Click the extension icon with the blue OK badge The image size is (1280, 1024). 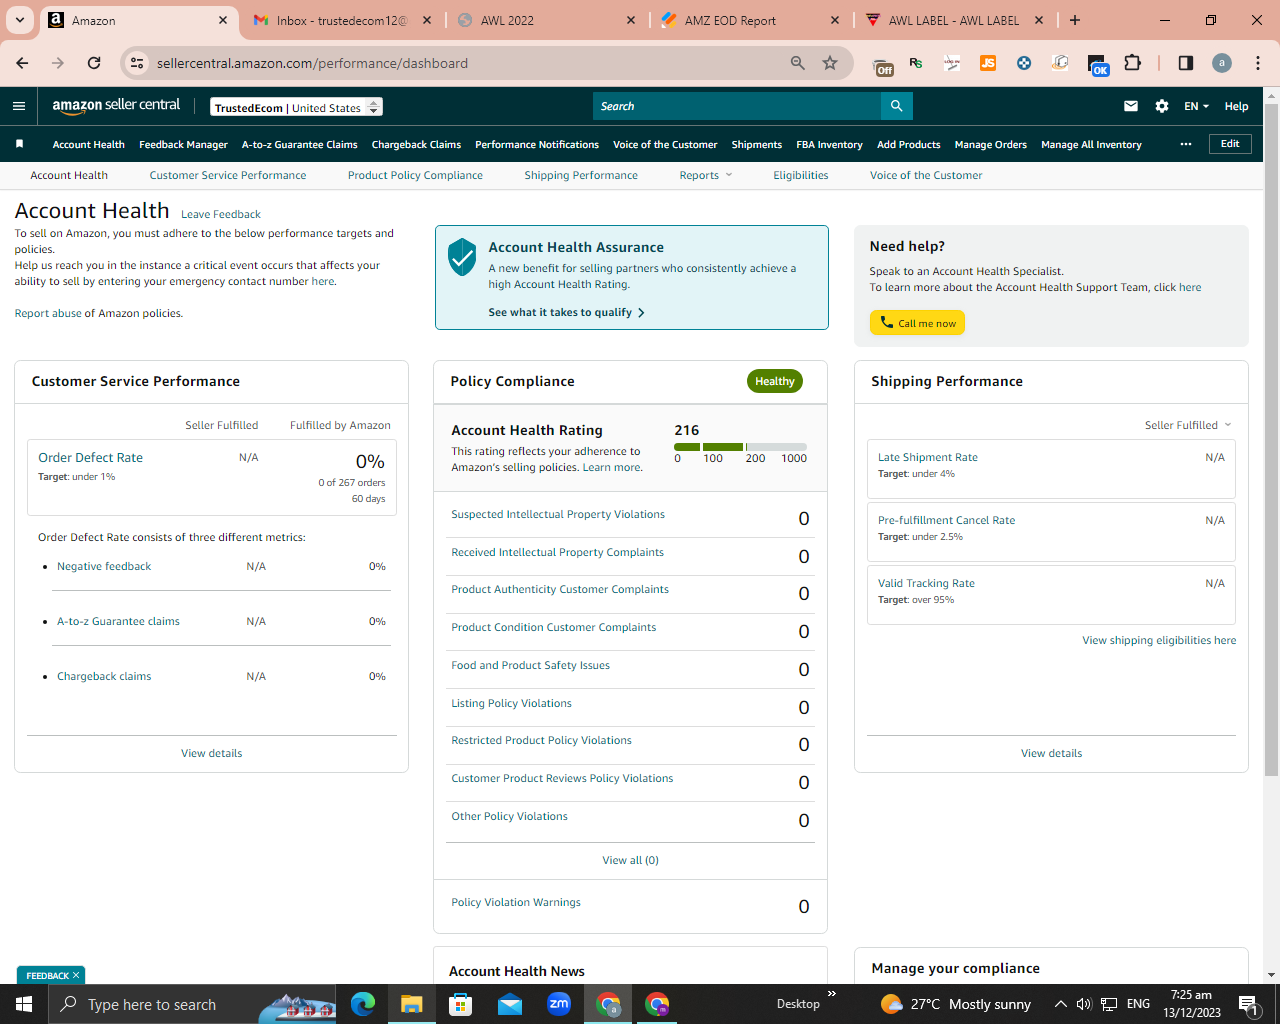(1097, 64)
